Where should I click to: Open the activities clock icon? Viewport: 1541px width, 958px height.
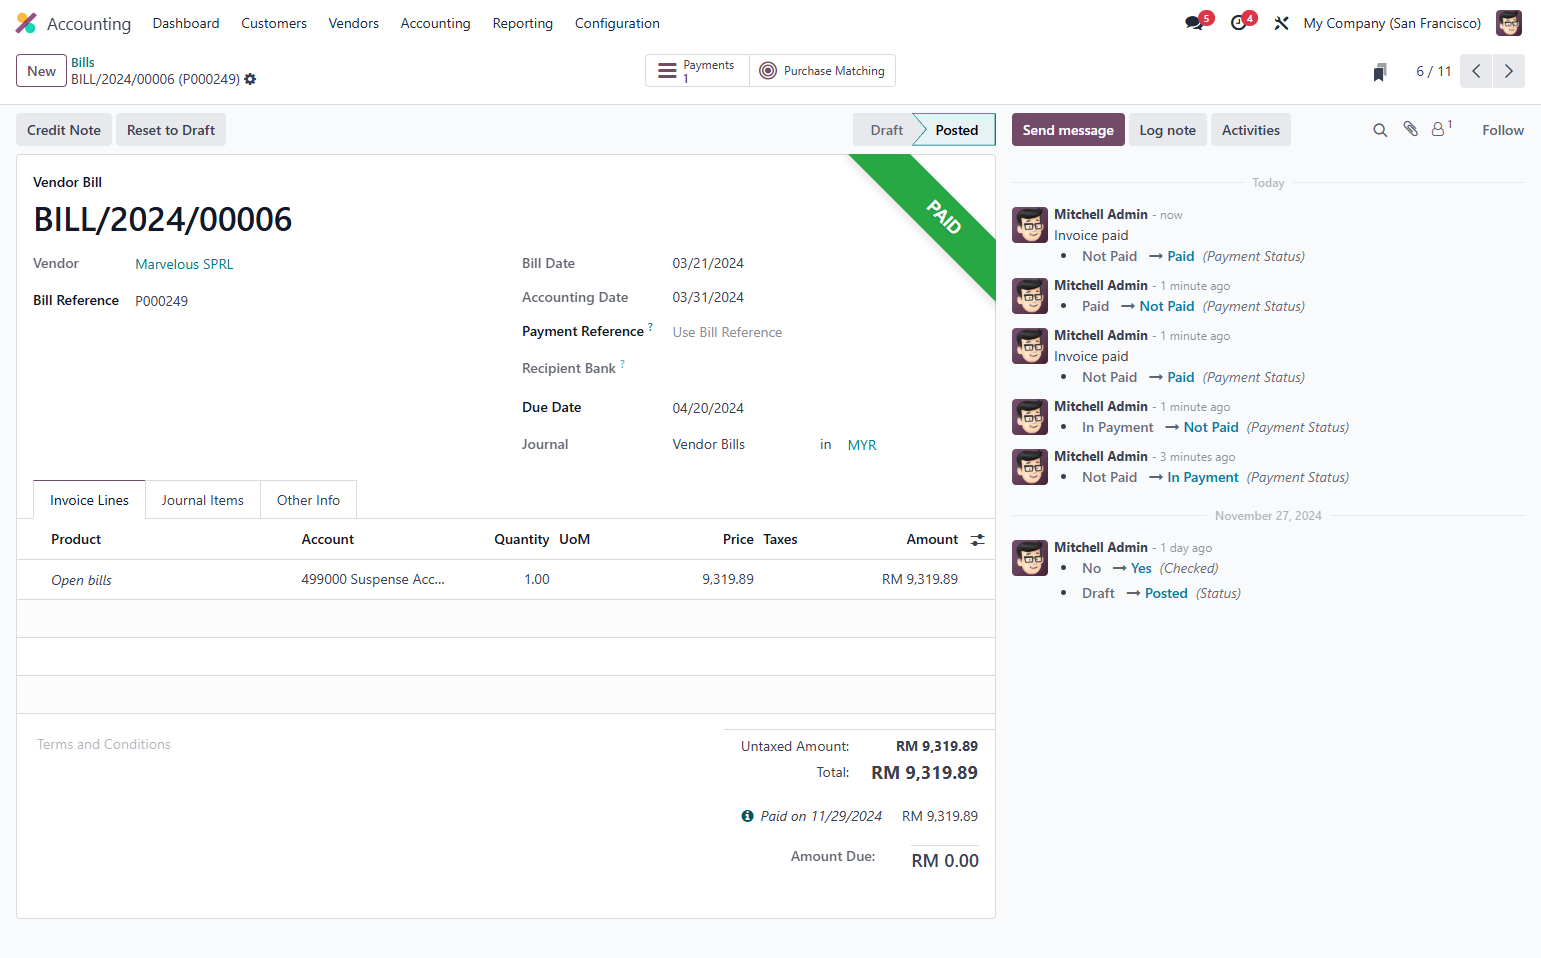(1239, 23)
